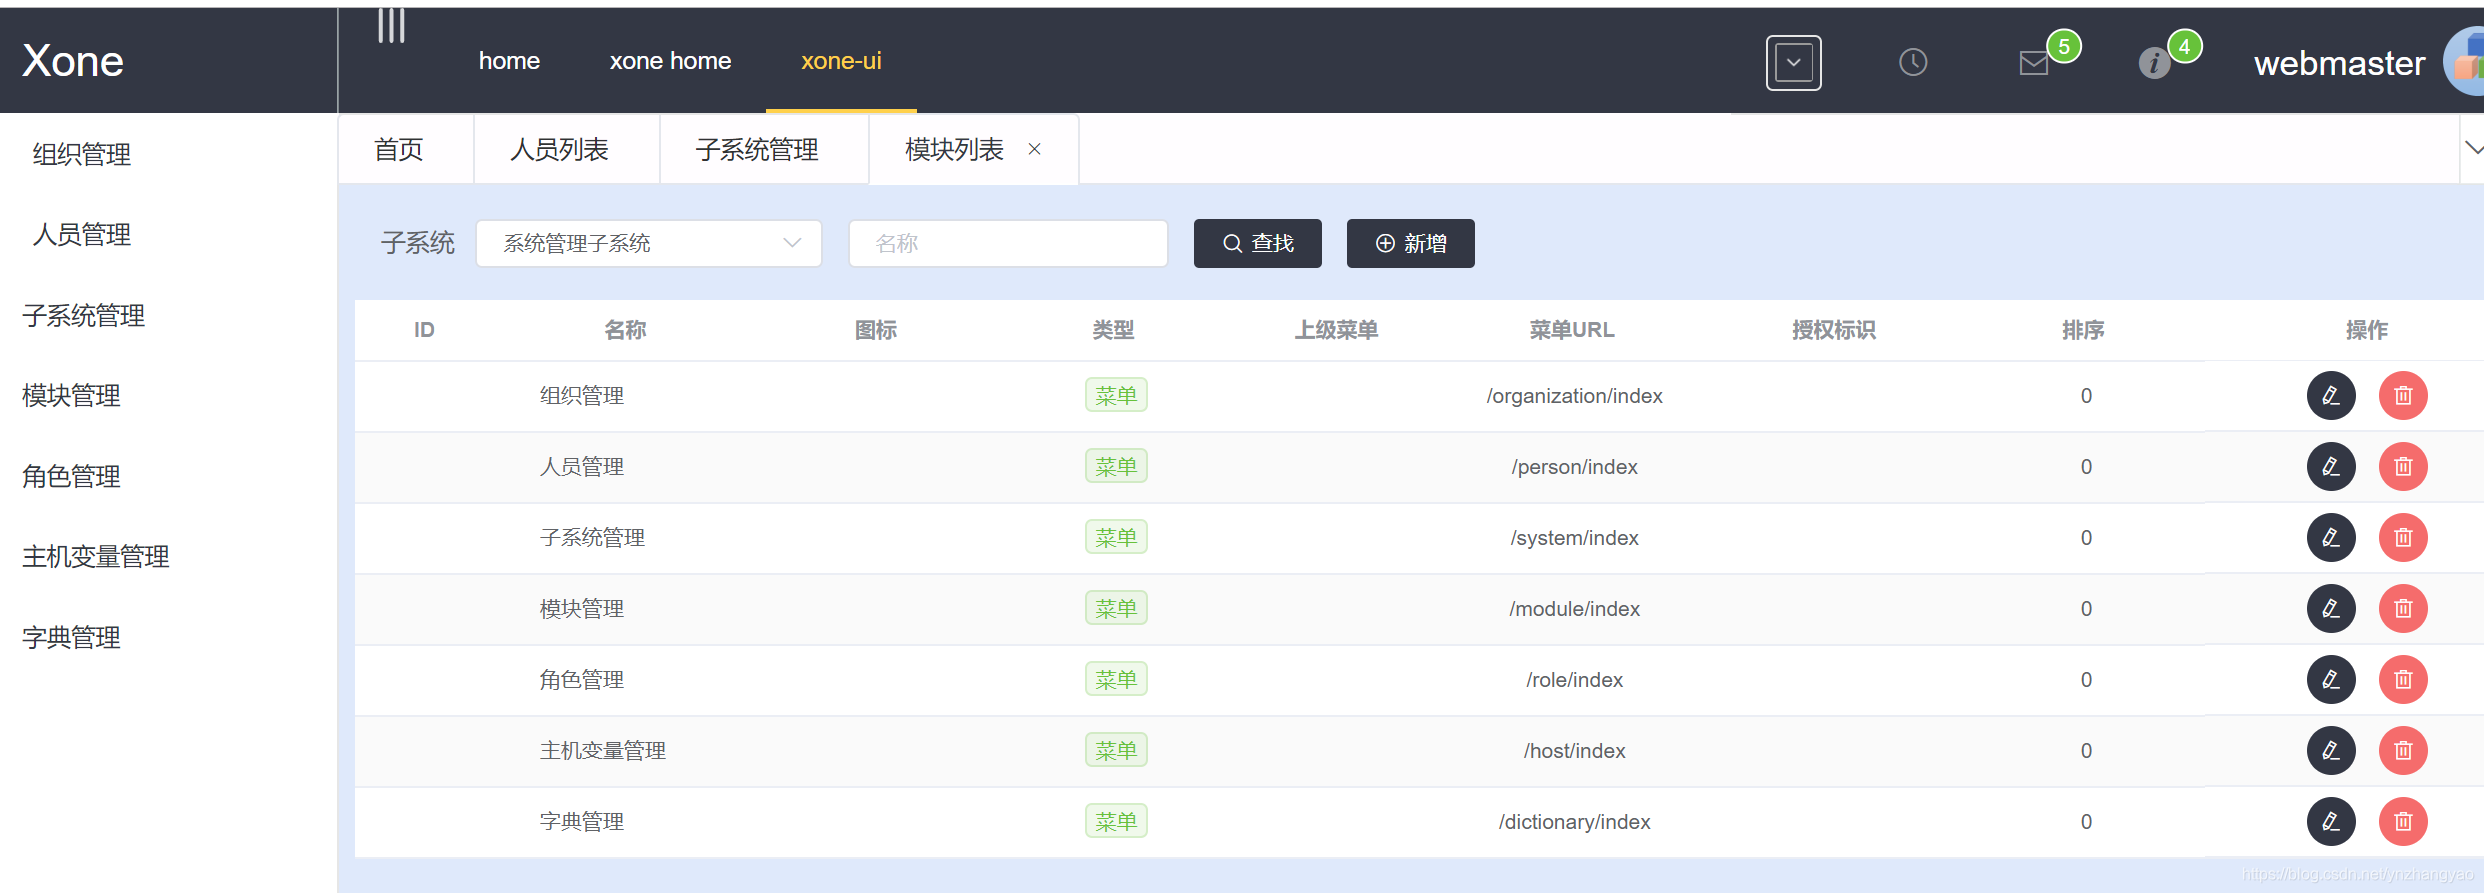Delete the 子系统管理 row
This screenshot has height=893, width=2484.
click(2403, 538)
